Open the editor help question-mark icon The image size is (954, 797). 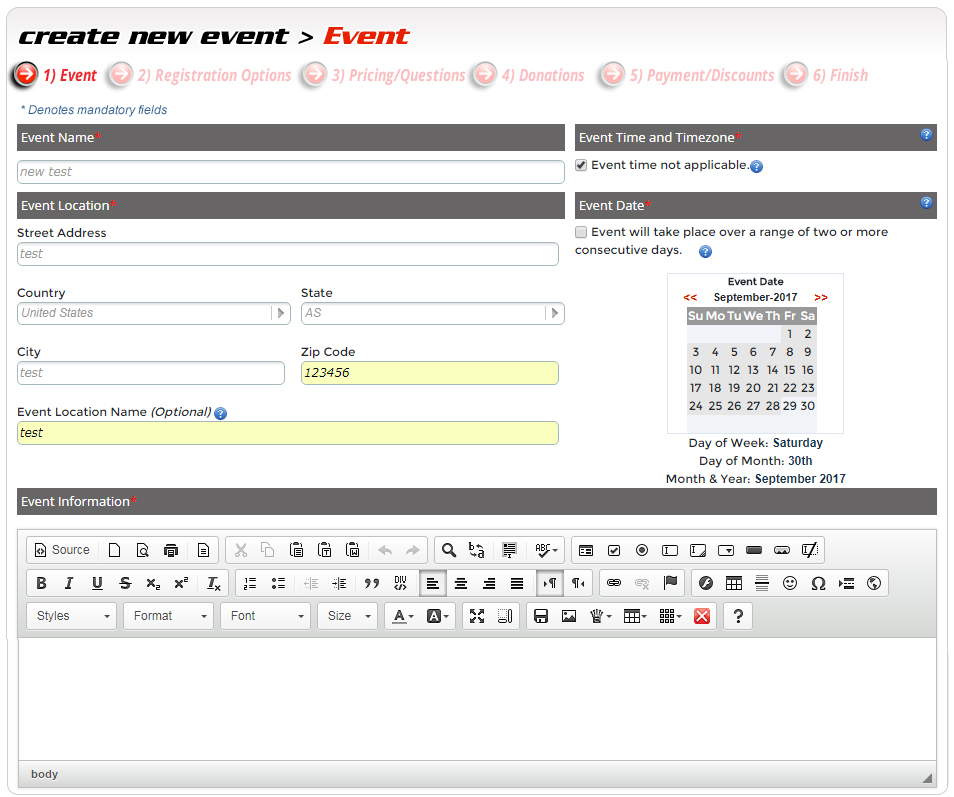pos(738,616)
